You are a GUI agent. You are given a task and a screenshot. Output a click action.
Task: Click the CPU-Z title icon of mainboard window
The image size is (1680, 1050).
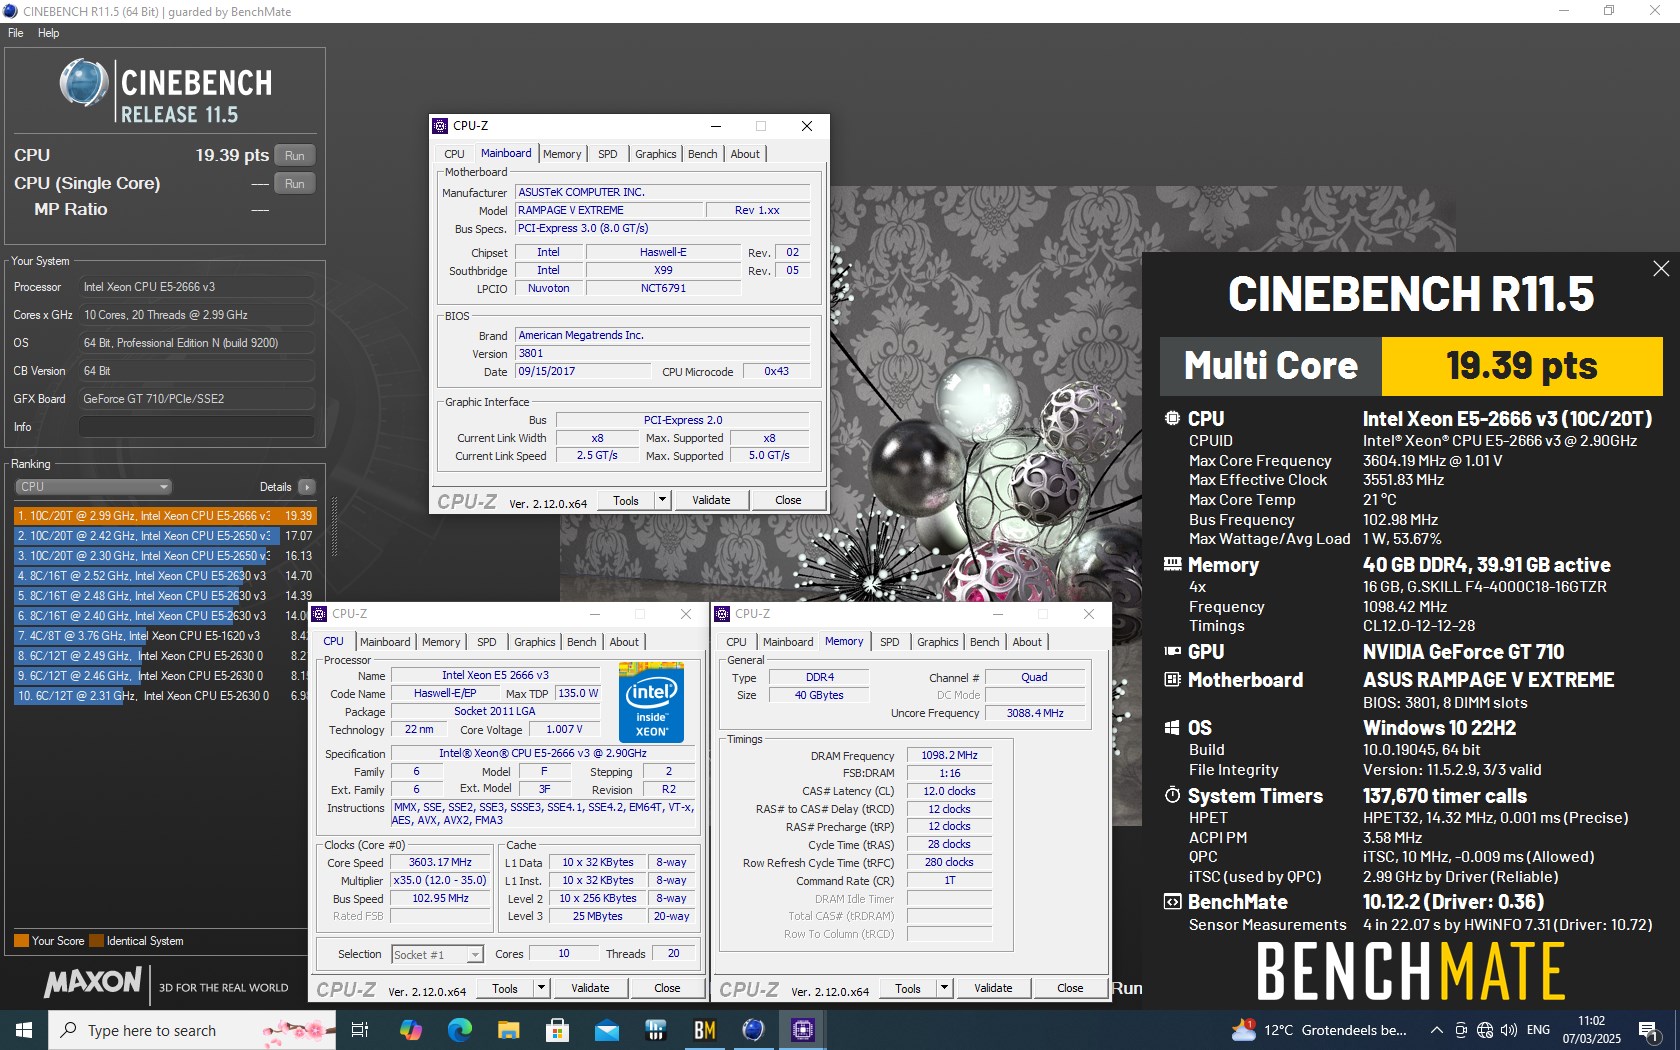click(x=440, y=126)
